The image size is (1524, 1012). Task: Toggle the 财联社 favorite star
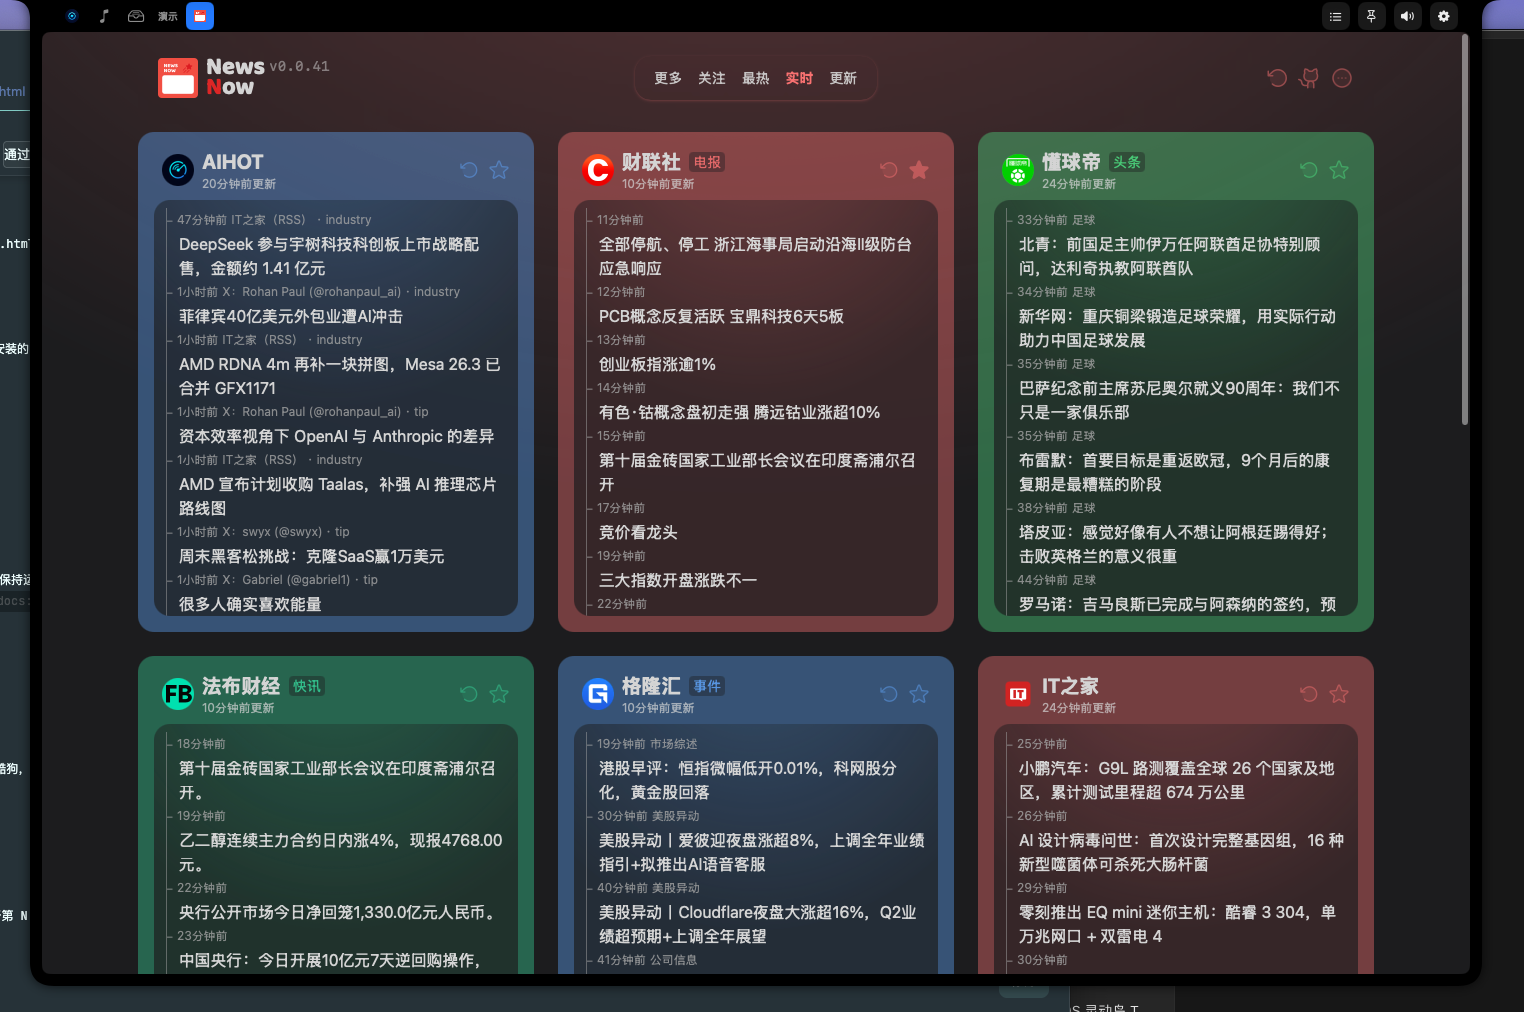pos(919,170)
